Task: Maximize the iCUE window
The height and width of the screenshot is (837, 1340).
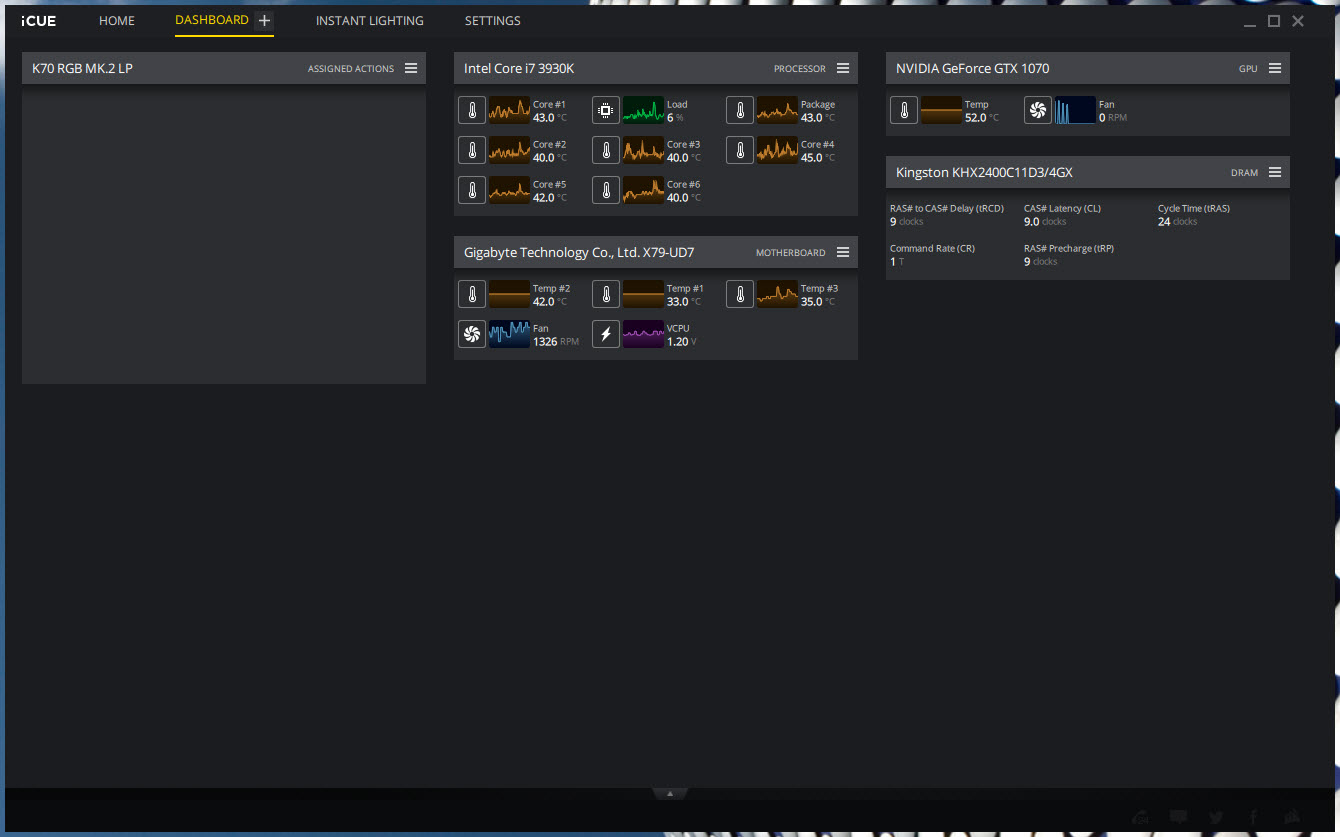Action: 1274,21
